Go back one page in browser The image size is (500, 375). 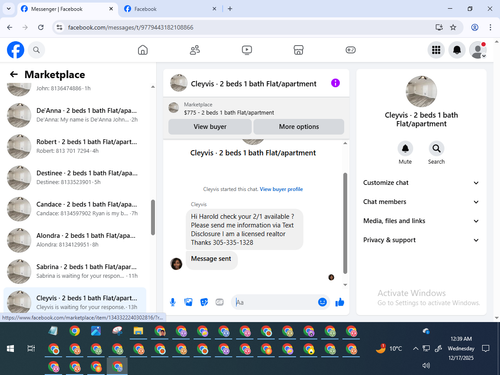click(10, 27)
